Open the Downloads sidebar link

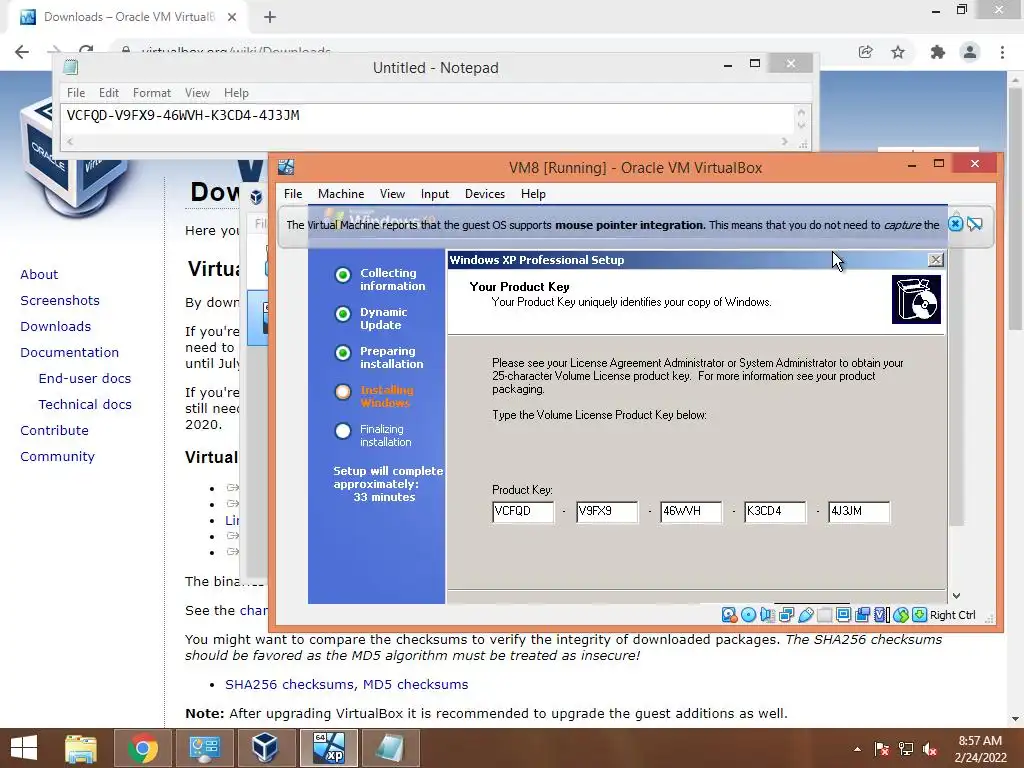click(56, 327)
